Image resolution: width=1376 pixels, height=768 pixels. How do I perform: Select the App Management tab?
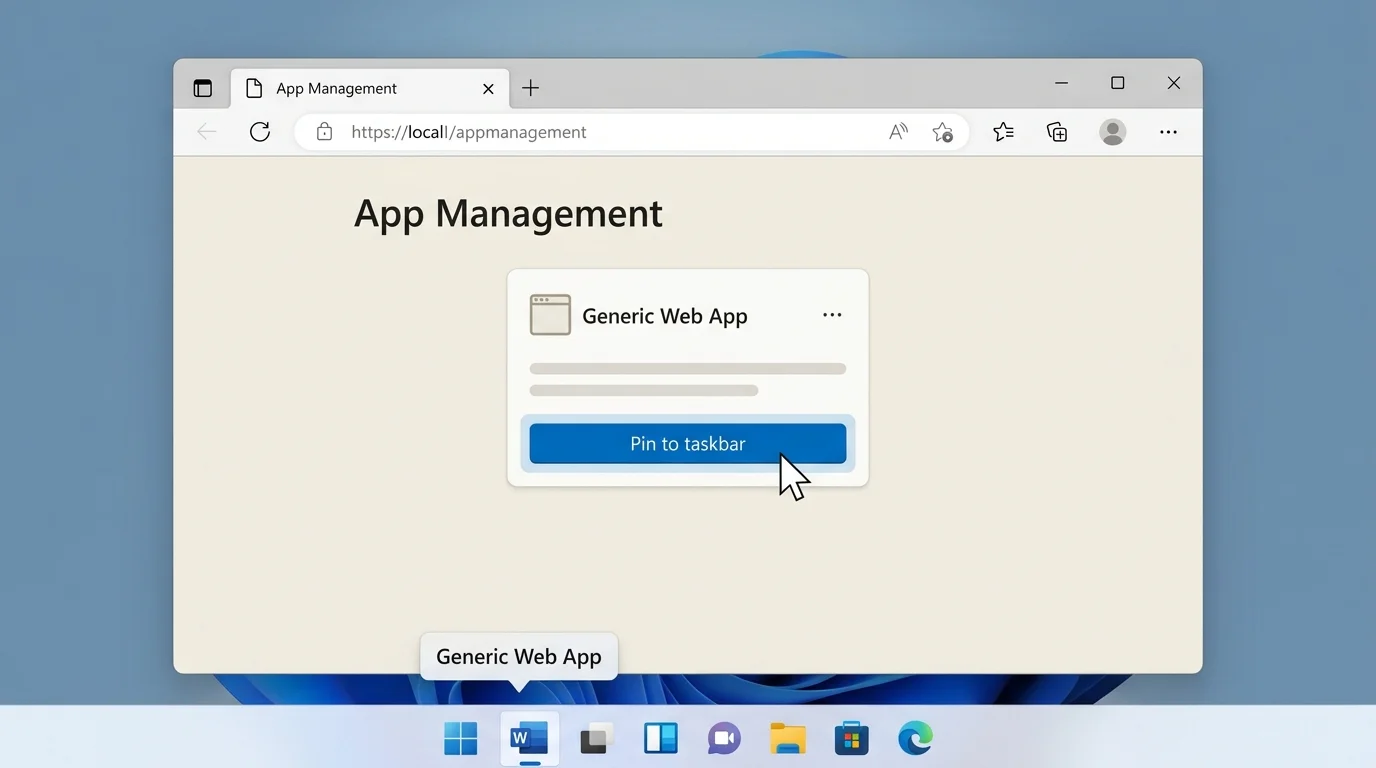click(370, 88)
